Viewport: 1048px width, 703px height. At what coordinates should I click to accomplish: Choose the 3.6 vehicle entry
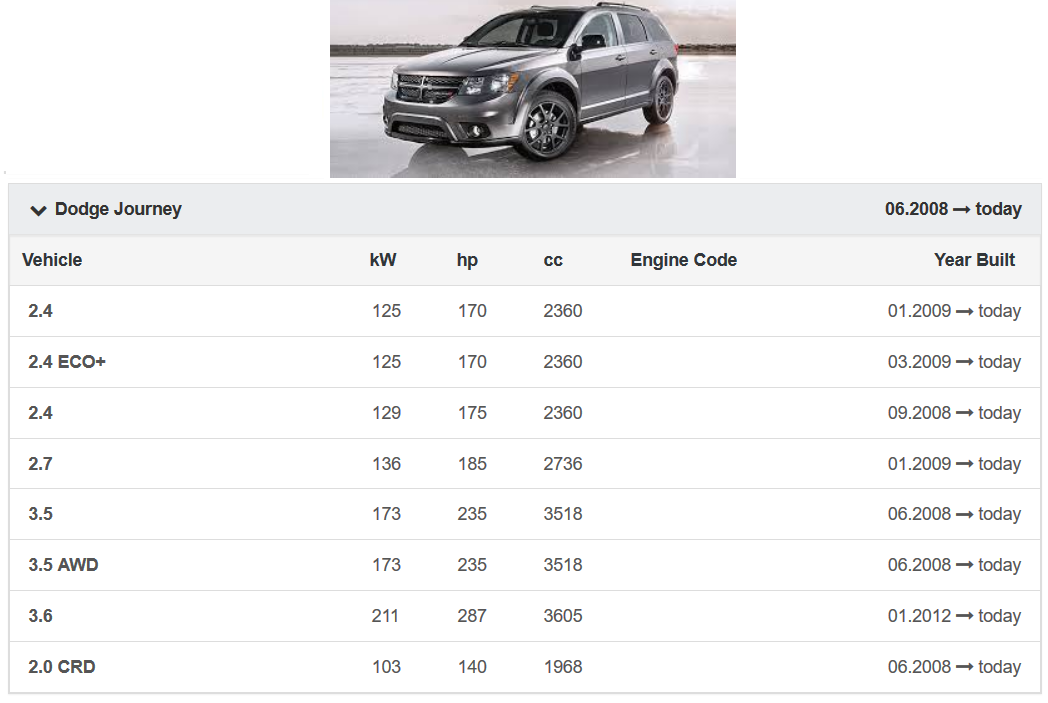tap(40, 616)
